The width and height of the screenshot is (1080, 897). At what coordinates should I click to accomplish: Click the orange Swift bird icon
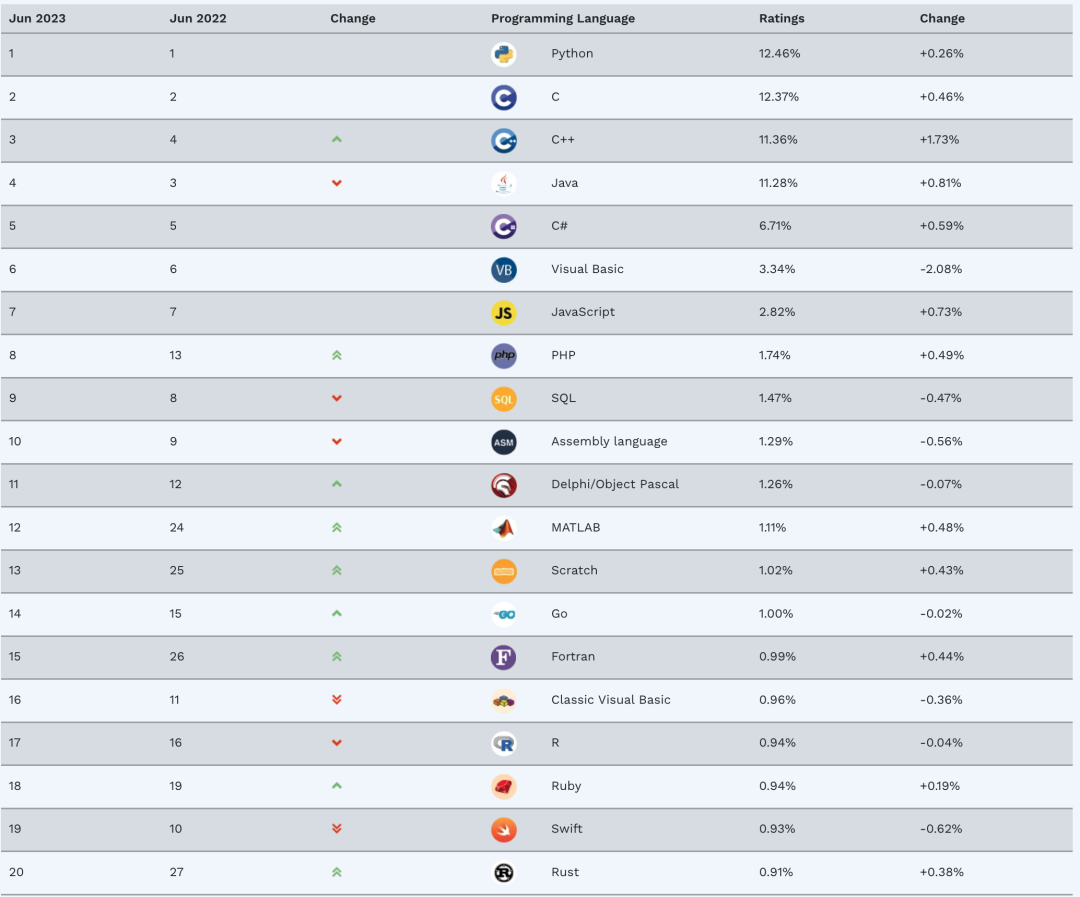pyautogui.click(x=503, y=829)
